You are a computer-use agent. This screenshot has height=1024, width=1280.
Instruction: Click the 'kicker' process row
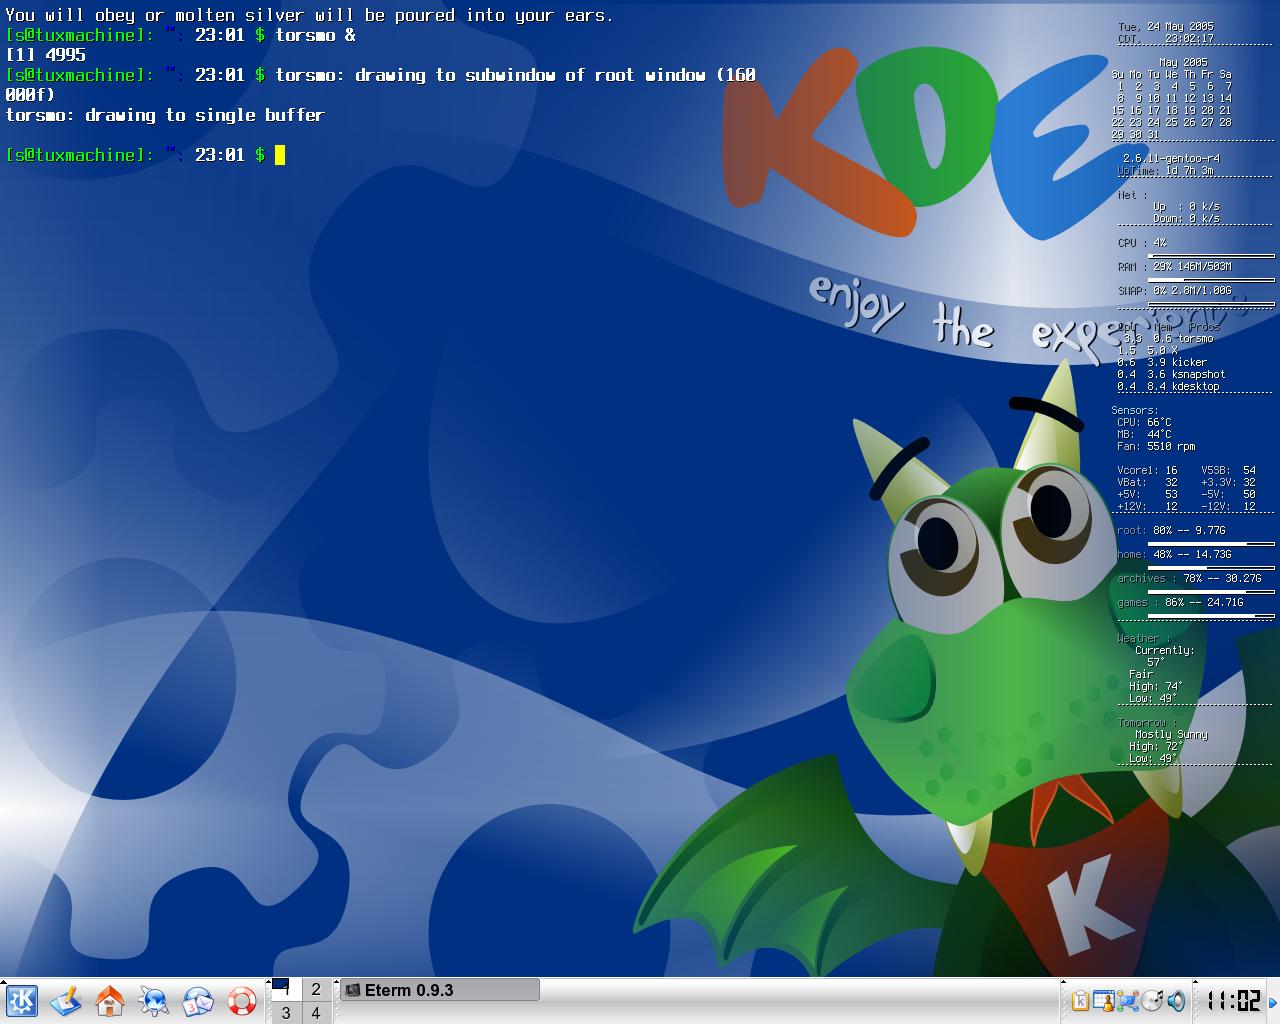(x=1162, y=362)
